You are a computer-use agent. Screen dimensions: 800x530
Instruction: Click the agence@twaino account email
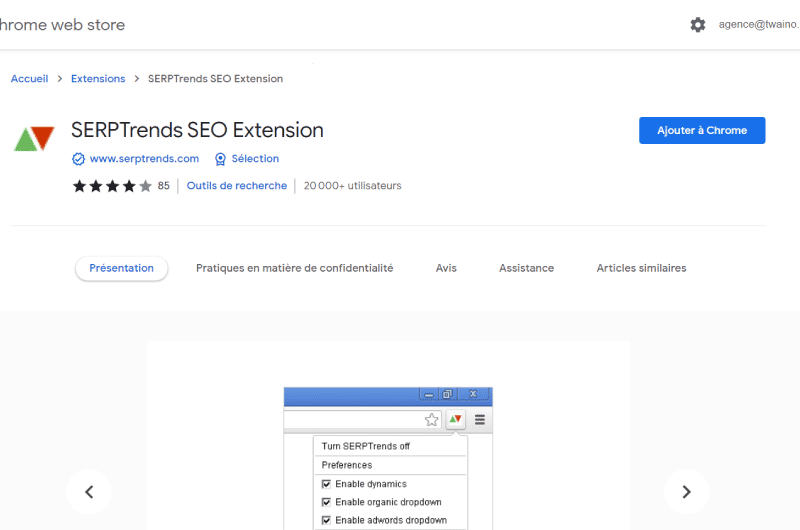(759, 24)
